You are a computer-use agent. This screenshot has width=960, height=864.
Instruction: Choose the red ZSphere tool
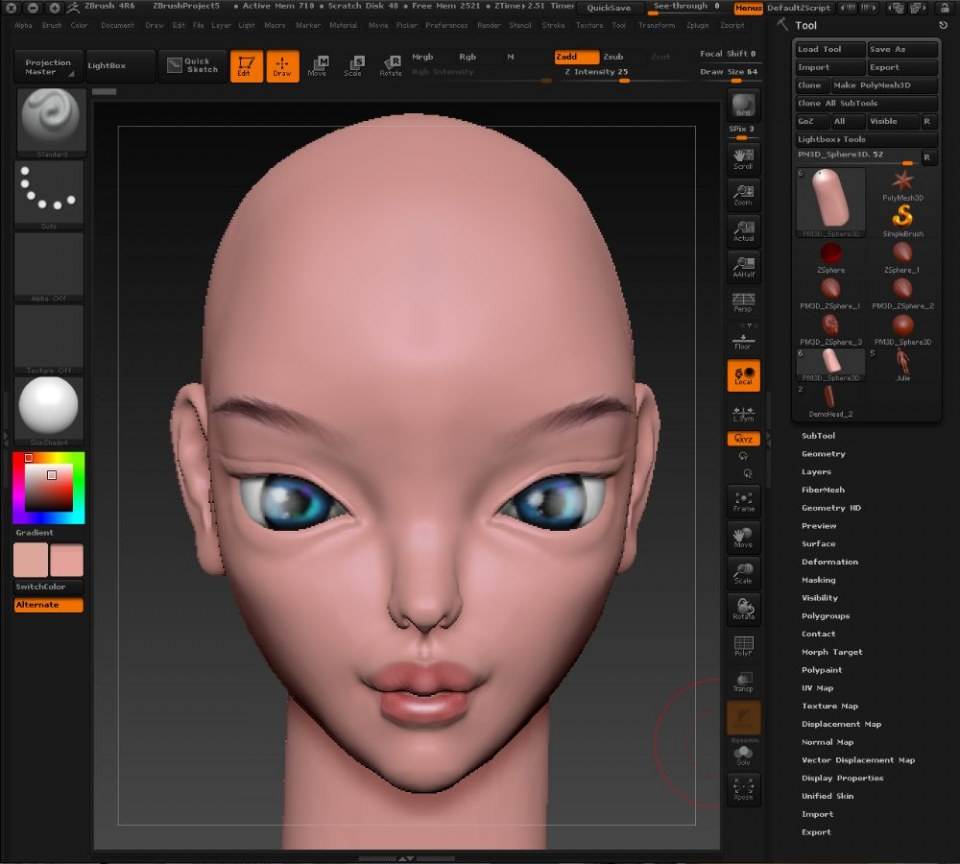[831, 257]
